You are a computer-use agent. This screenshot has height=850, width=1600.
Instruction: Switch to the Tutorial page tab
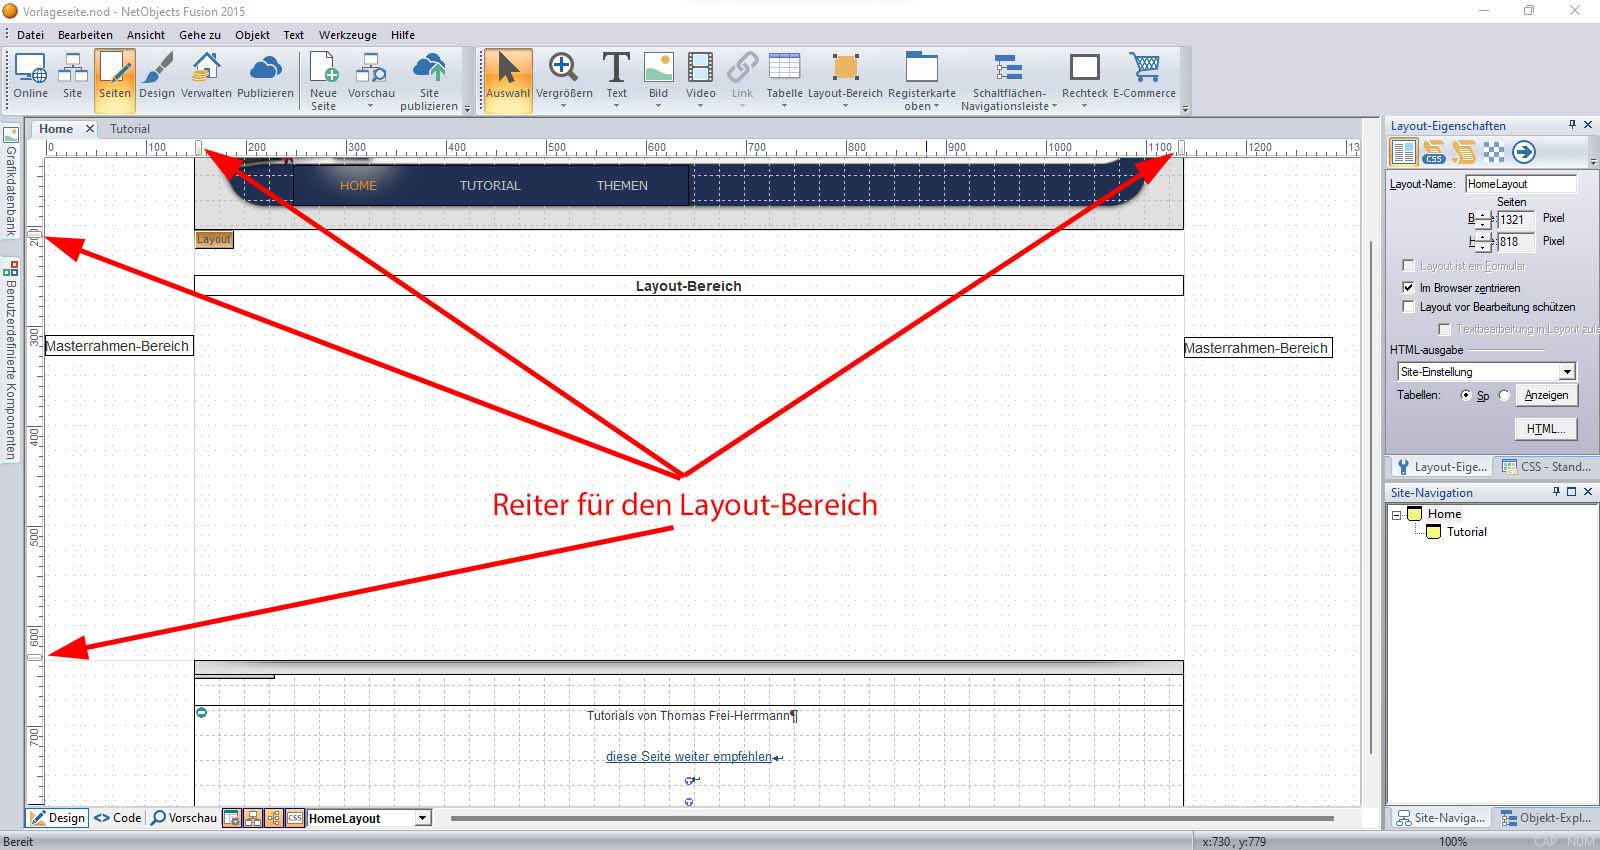click(130, 129)
